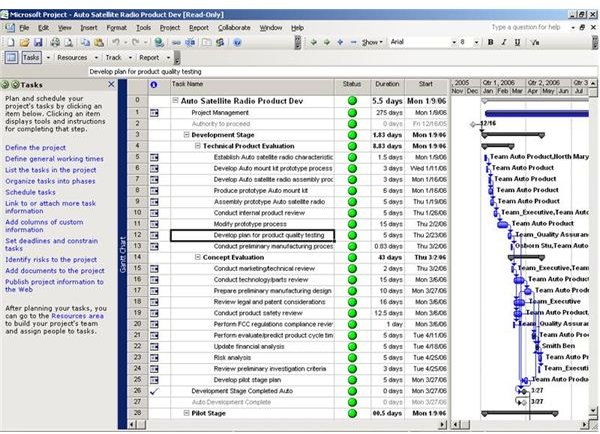The width and height of the screenshot is (600, 434).
Task: Click the Assign Resources icon
Action: (220, 42)
